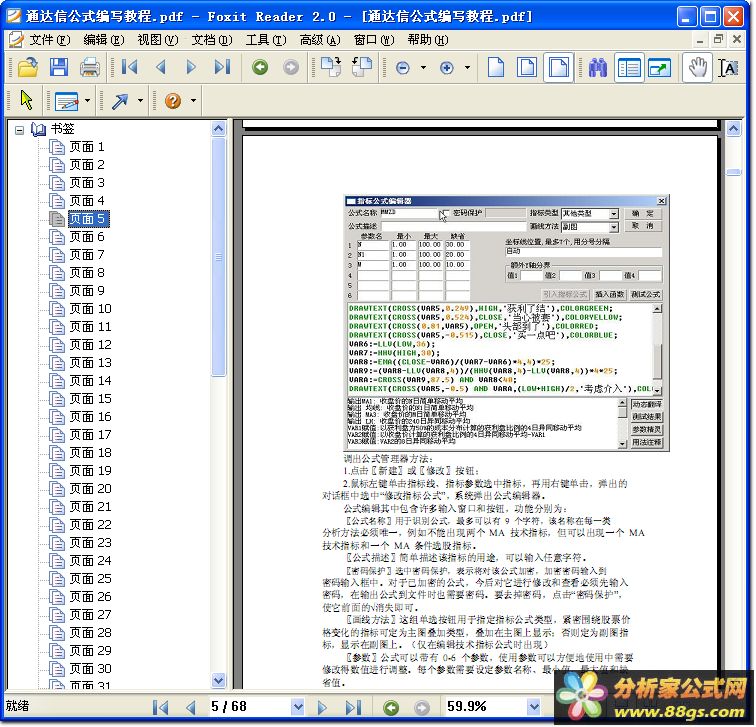756x727 pixels.
Task: Click bookmark panel scrollbar thumb
Action: tap(219, 257)
